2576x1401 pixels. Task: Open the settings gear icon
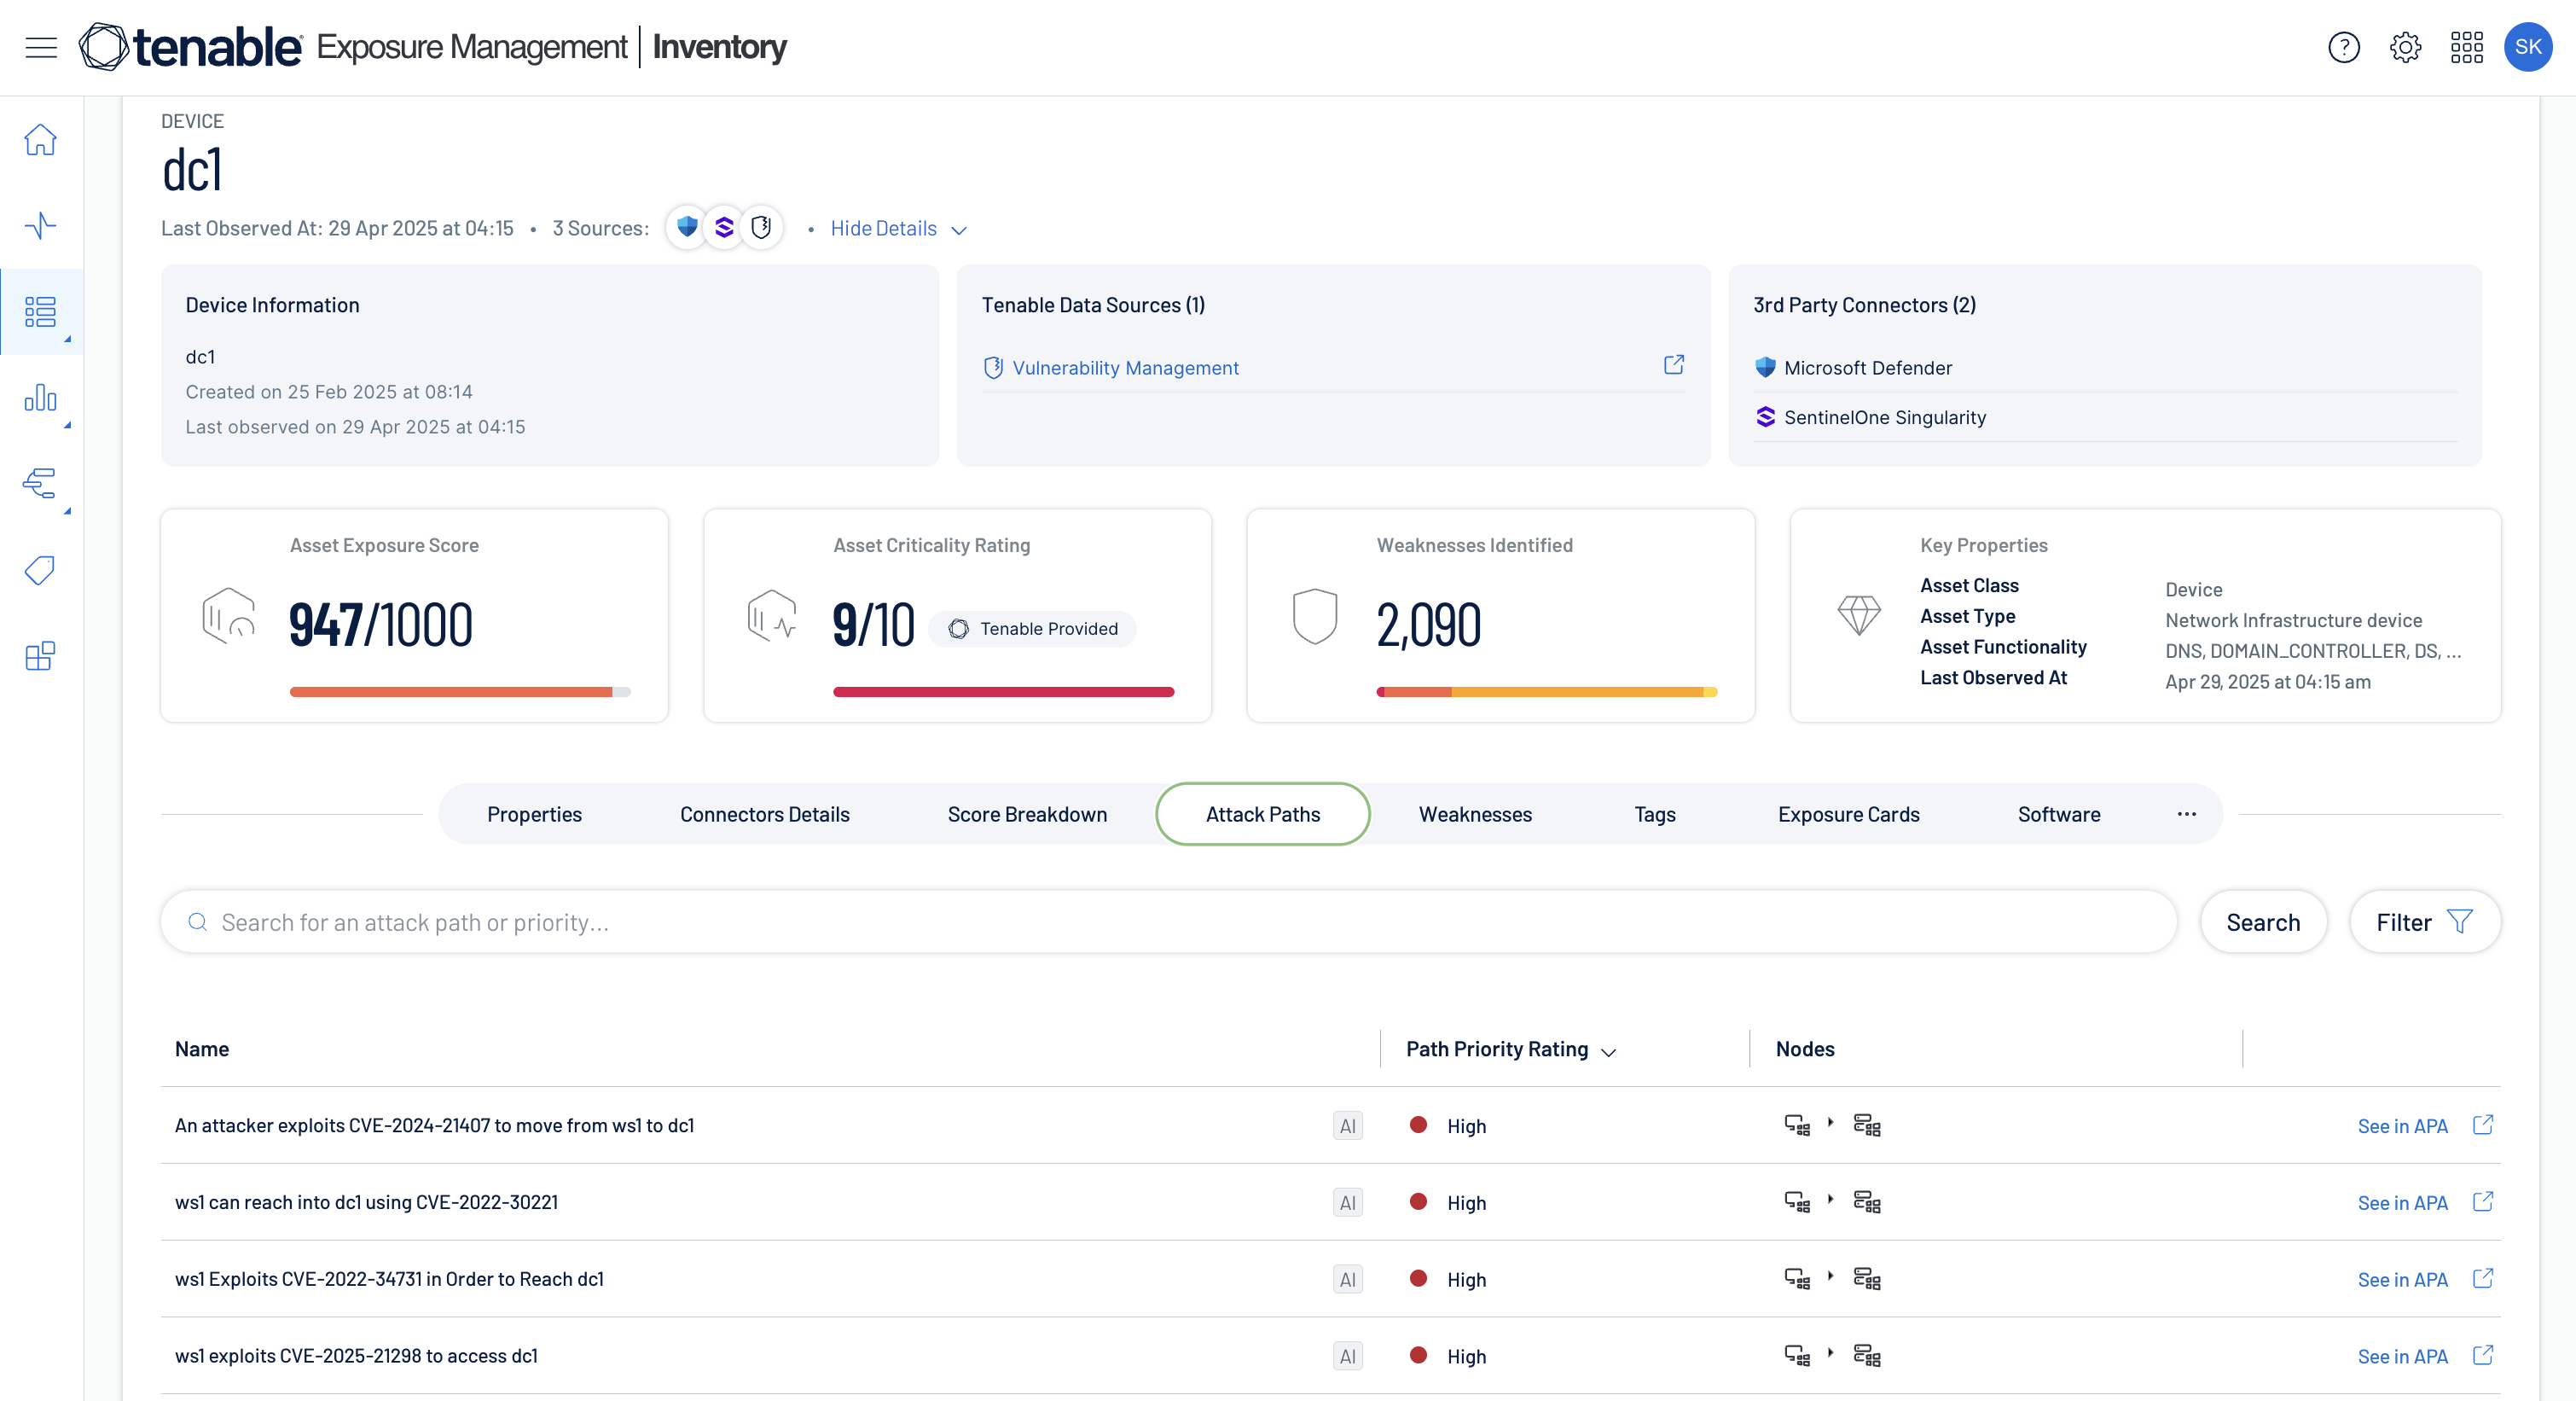tap(2405, 47)
